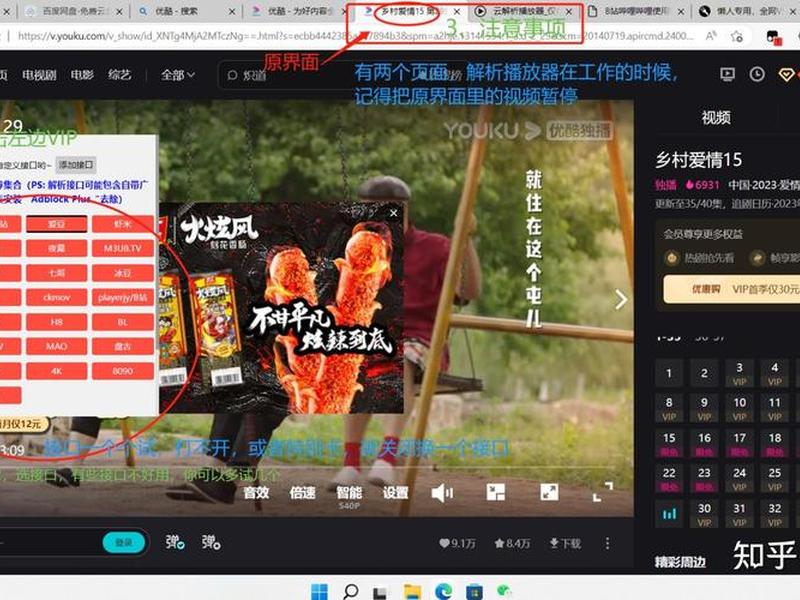Click the currently playing episode bars tile
800x600 pixels.
click(x=669, y=514)
